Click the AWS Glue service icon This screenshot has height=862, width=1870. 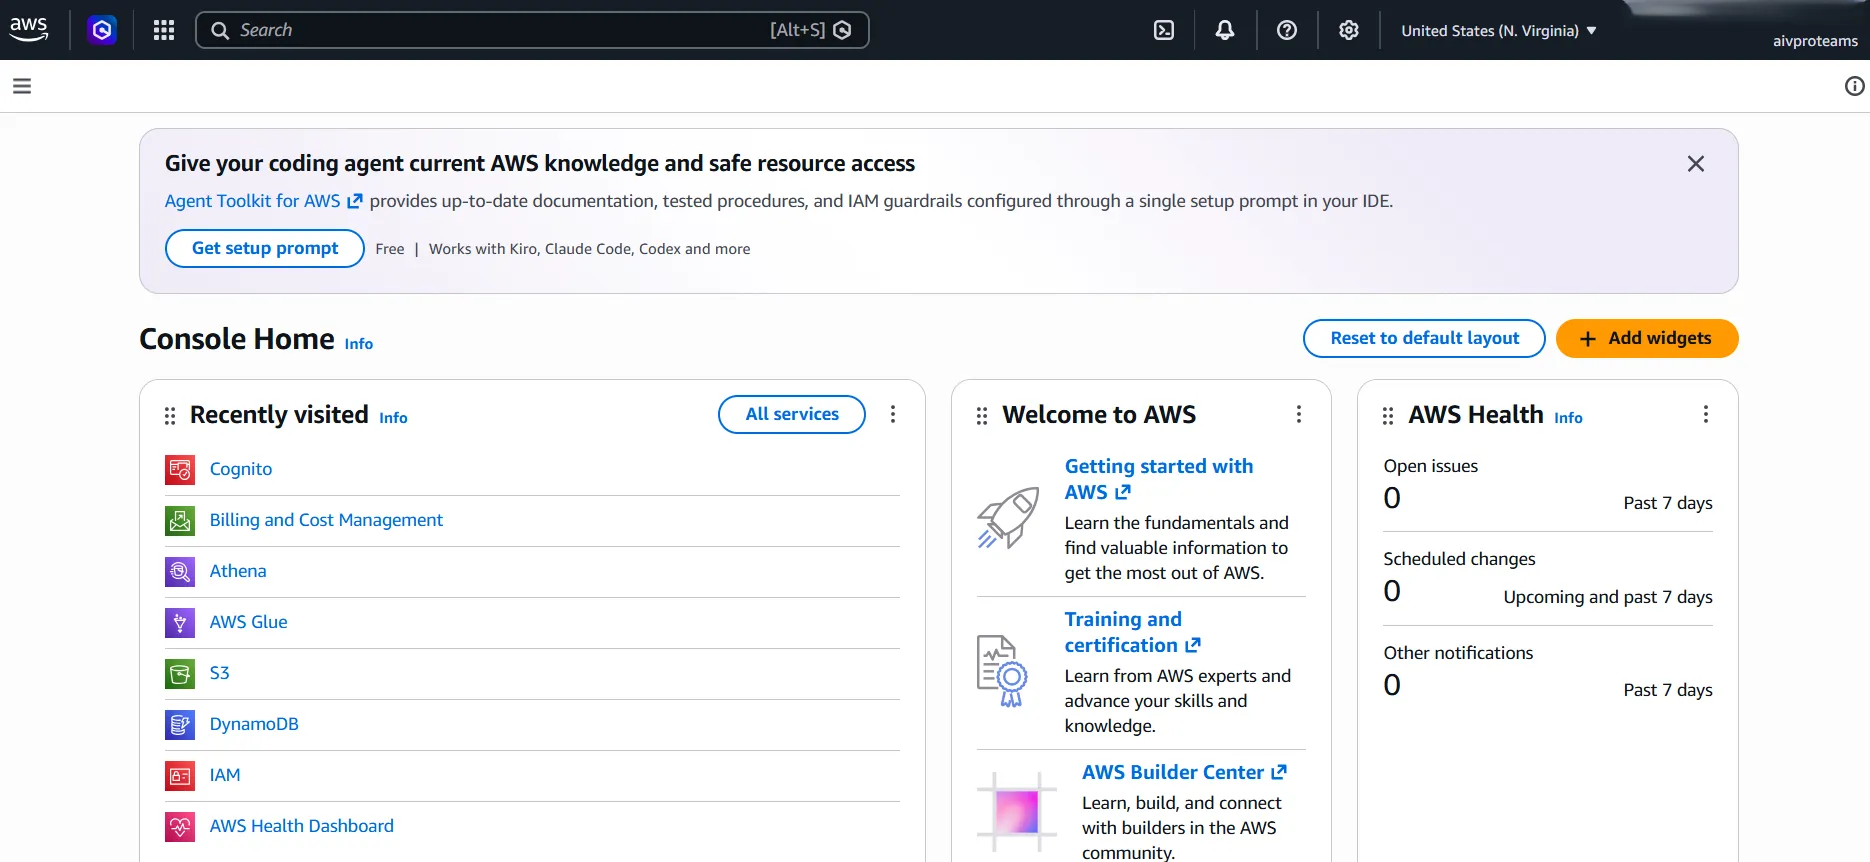point(180,622)
